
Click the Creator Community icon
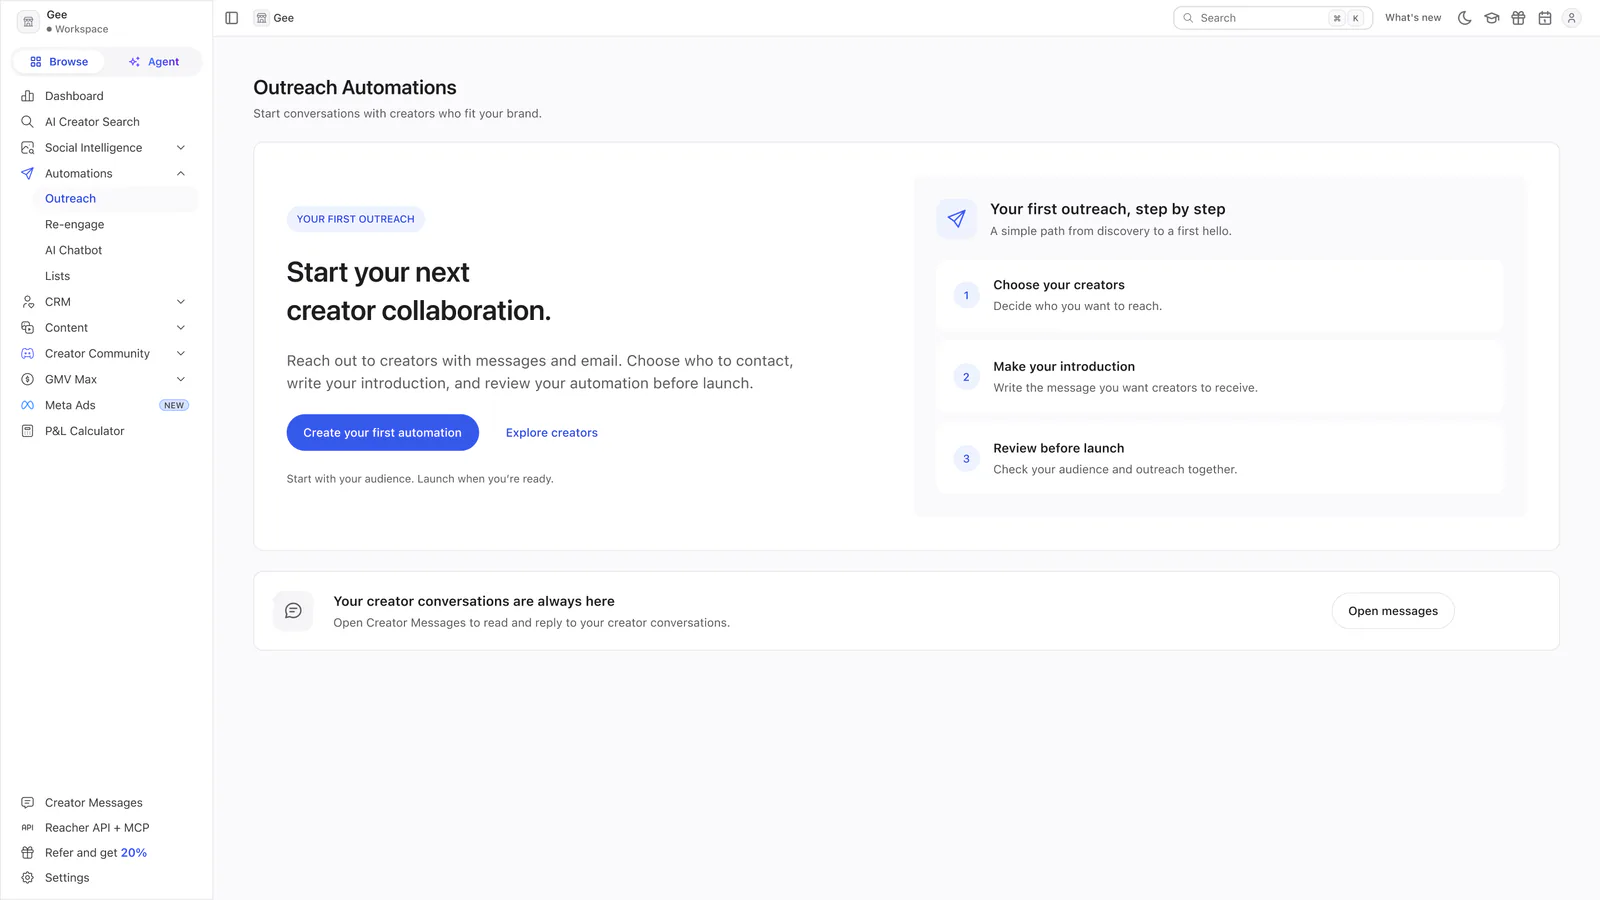27,354
